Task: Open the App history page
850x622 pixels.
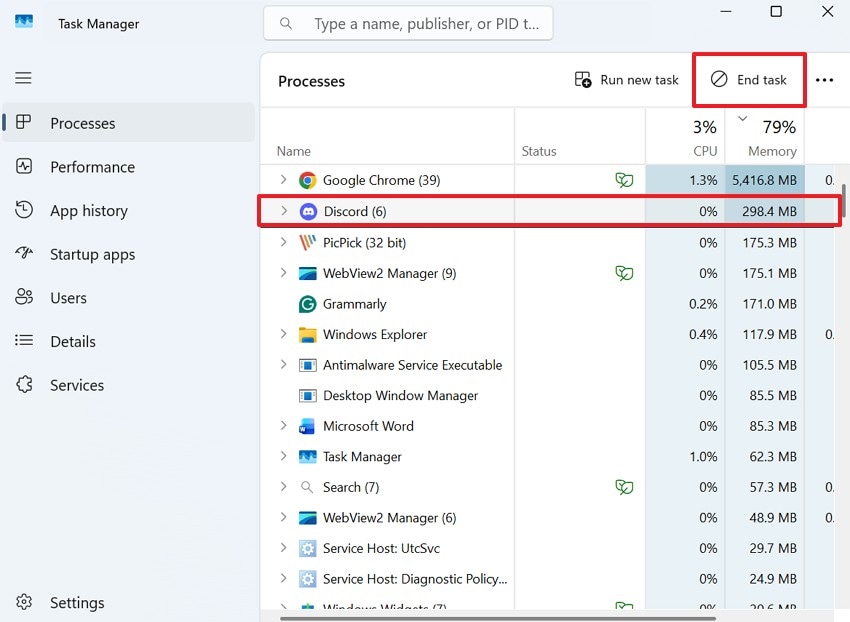Action: (128, 210)
